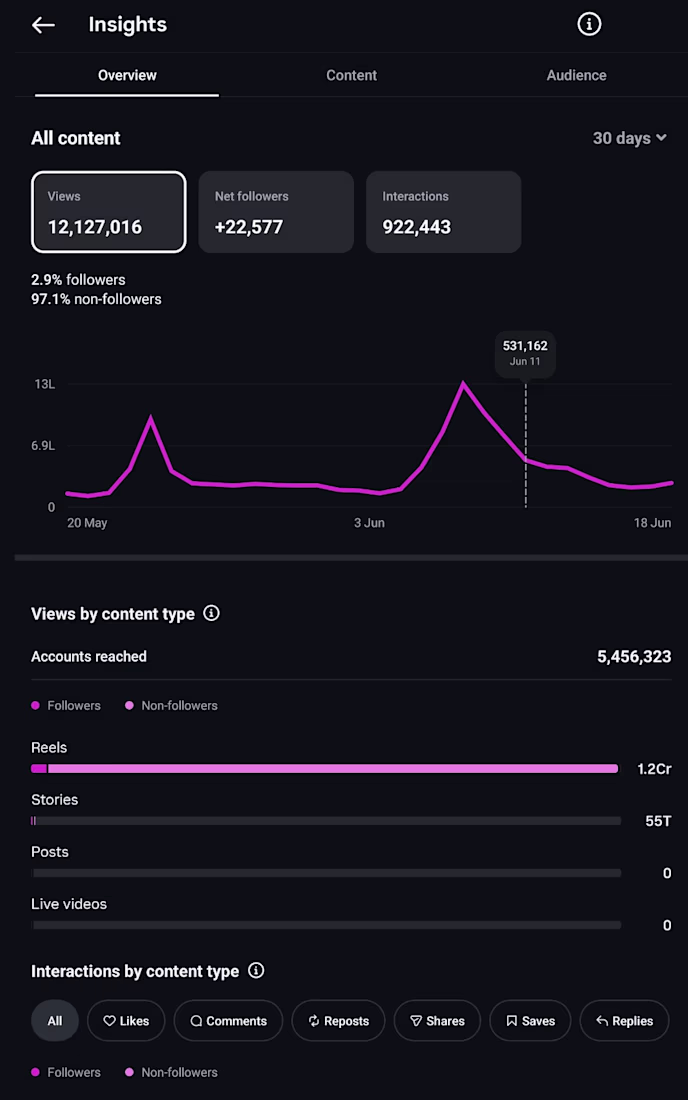The image size is (688, 1100).
Task: Filter interactions by Comments
Action: click(x=229, y=1021)
